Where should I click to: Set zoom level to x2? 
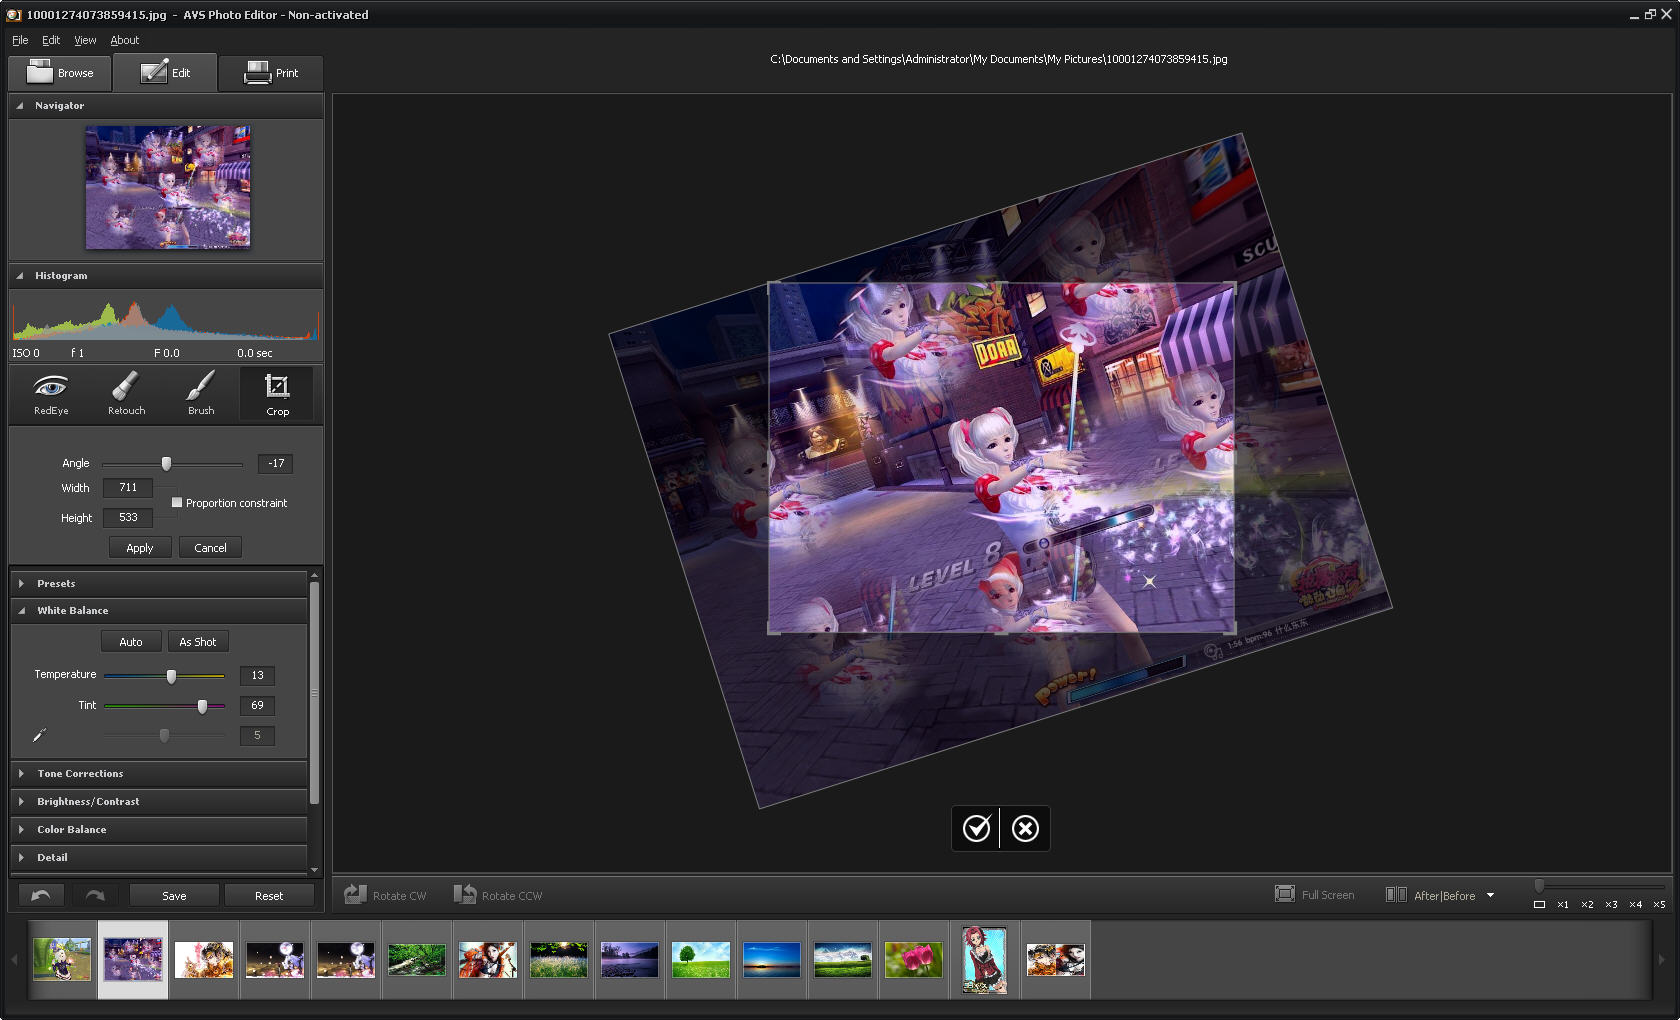1587,904
